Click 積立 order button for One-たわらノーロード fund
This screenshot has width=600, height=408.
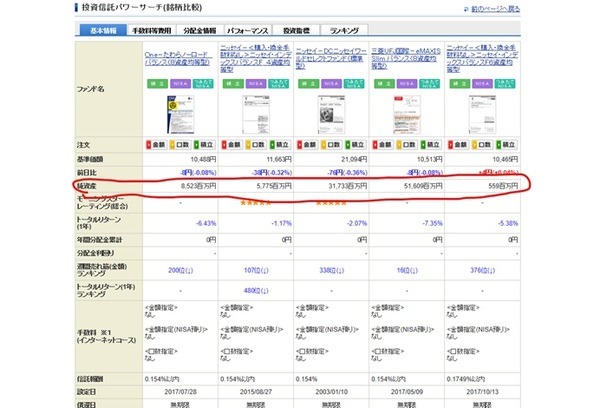click(x=204, y=145)
